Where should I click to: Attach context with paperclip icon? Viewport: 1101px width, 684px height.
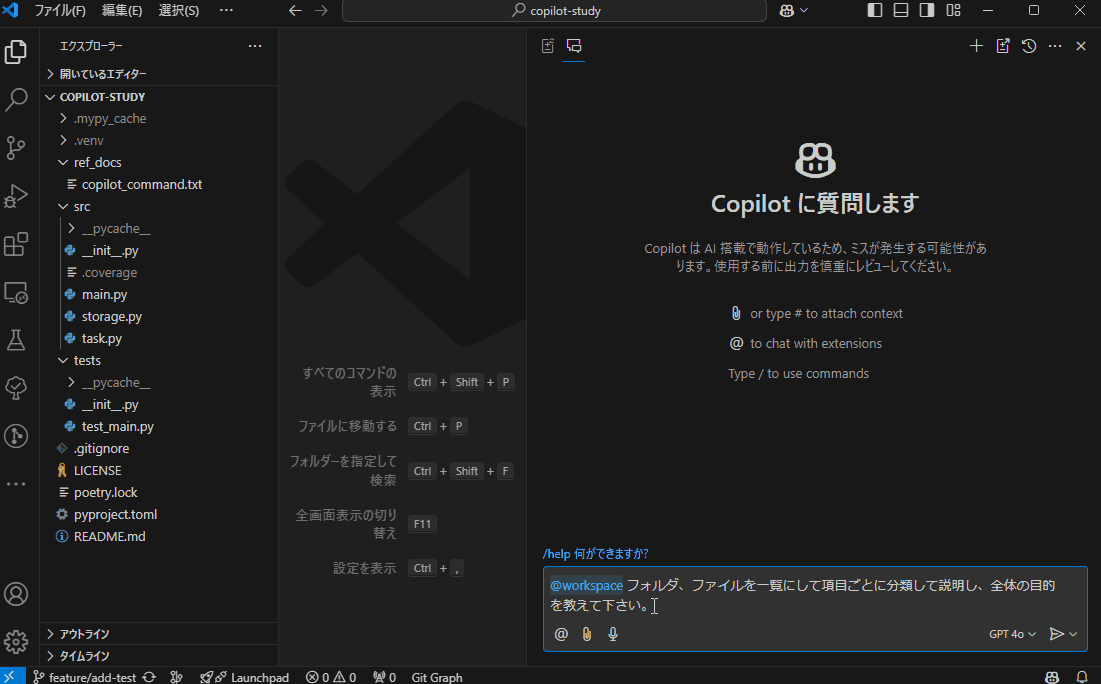pos(587,634)
